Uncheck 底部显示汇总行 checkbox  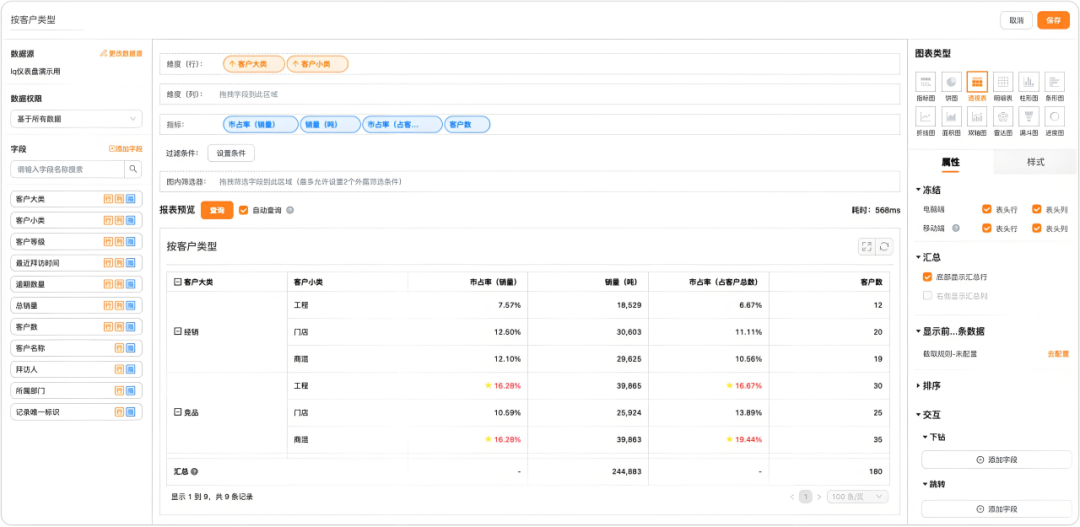point(927,277)
